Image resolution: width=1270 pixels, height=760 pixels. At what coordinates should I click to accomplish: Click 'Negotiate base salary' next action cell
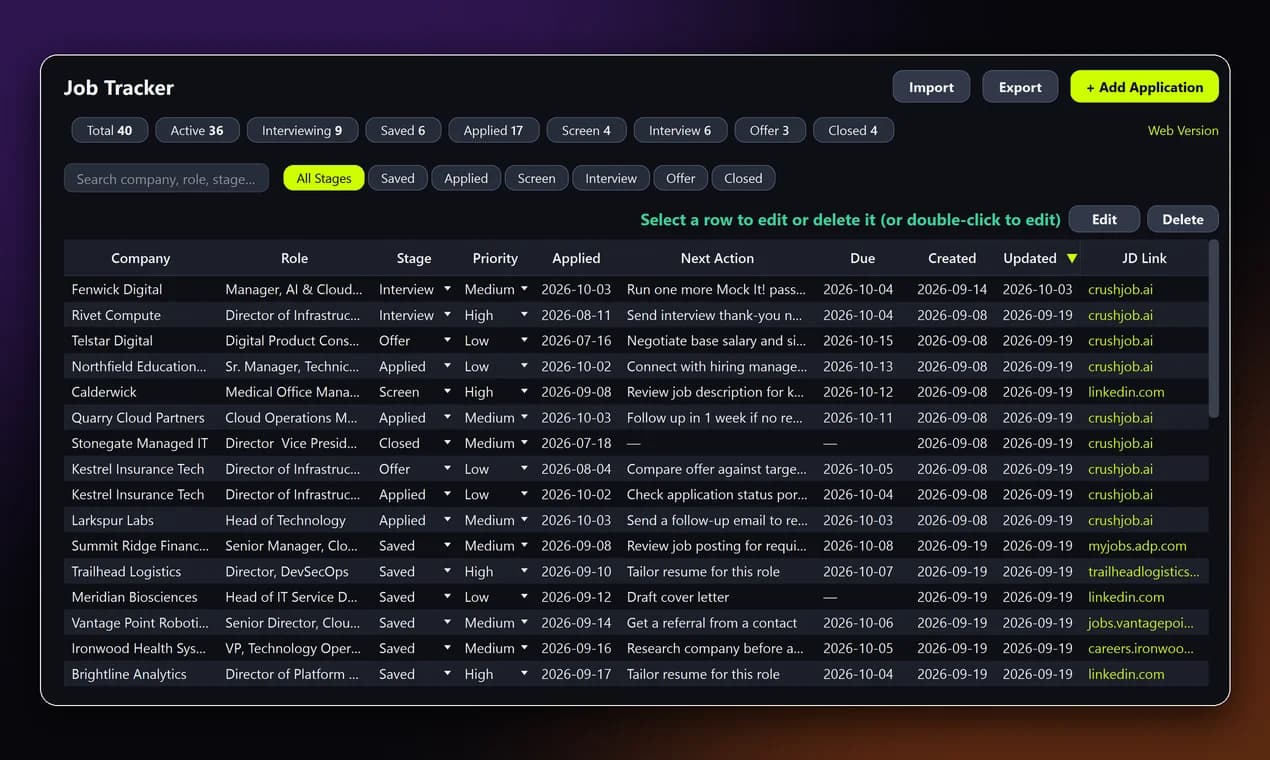click(x=716, y=341)
